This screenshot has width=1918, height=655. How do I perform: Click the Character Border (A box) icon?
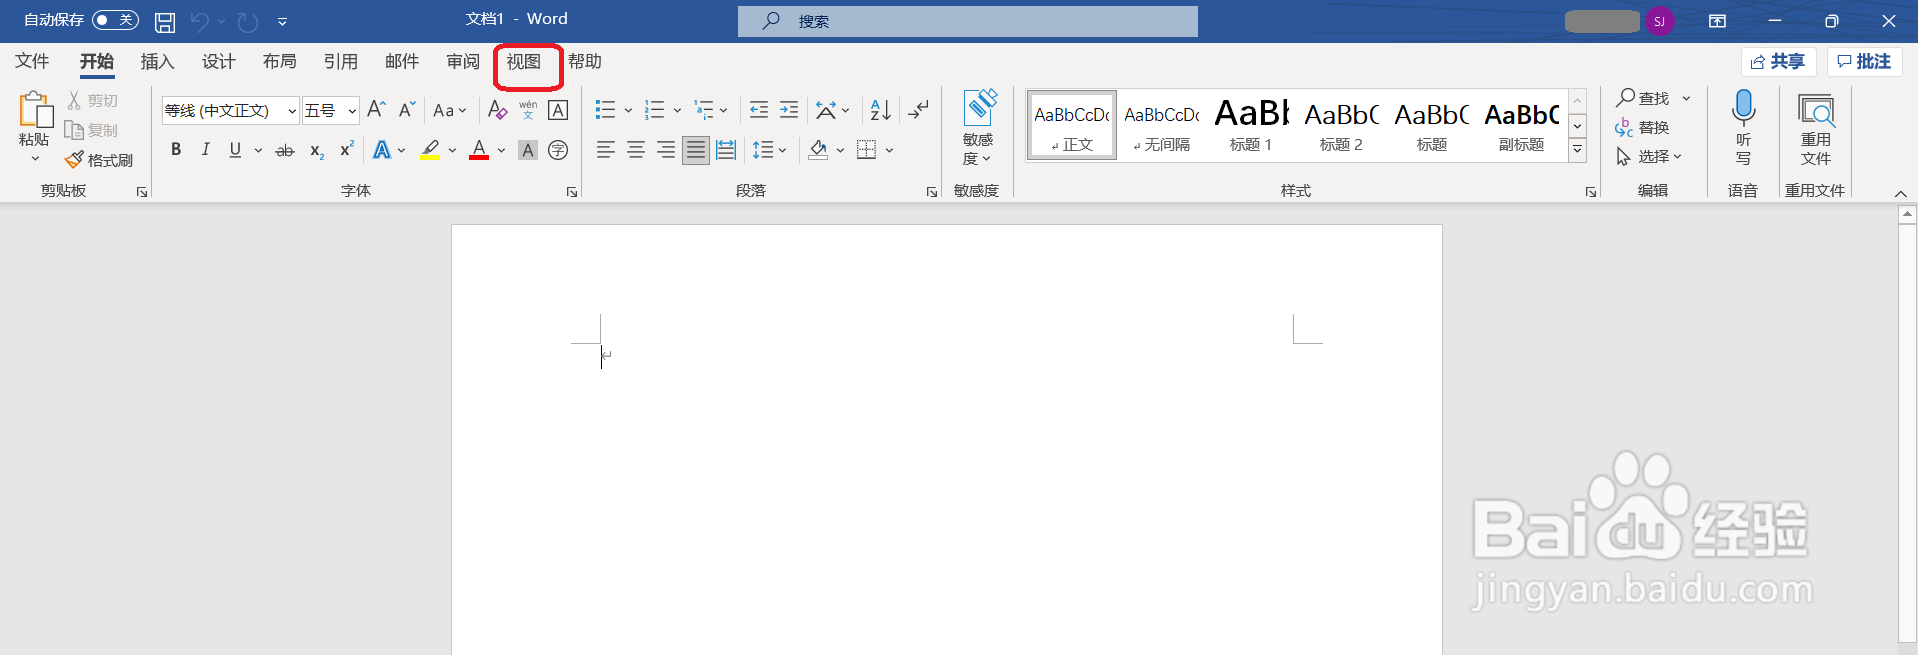tap(558, 110)
